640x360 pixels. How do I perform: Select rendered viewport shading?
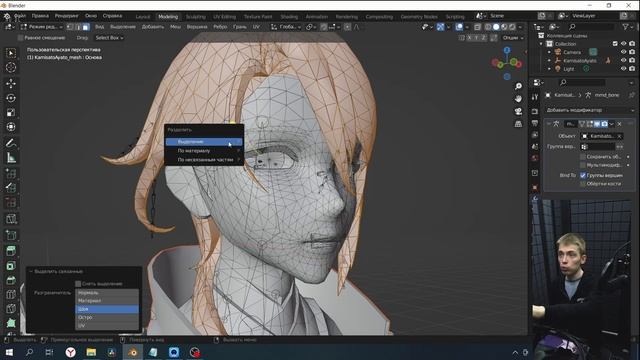coord(512,27)
